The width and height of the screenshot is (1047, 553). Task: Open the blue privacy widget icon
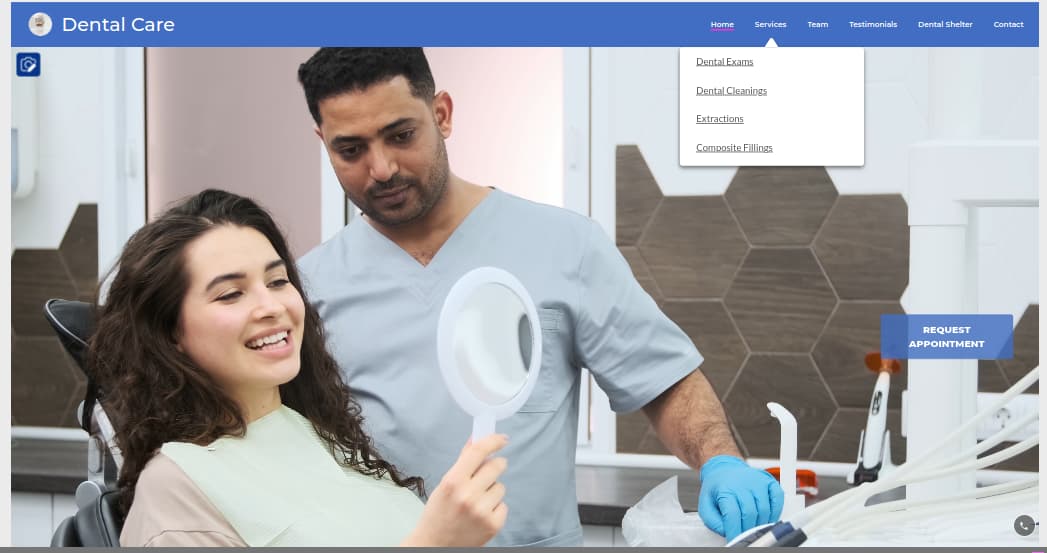click(28, 65)
